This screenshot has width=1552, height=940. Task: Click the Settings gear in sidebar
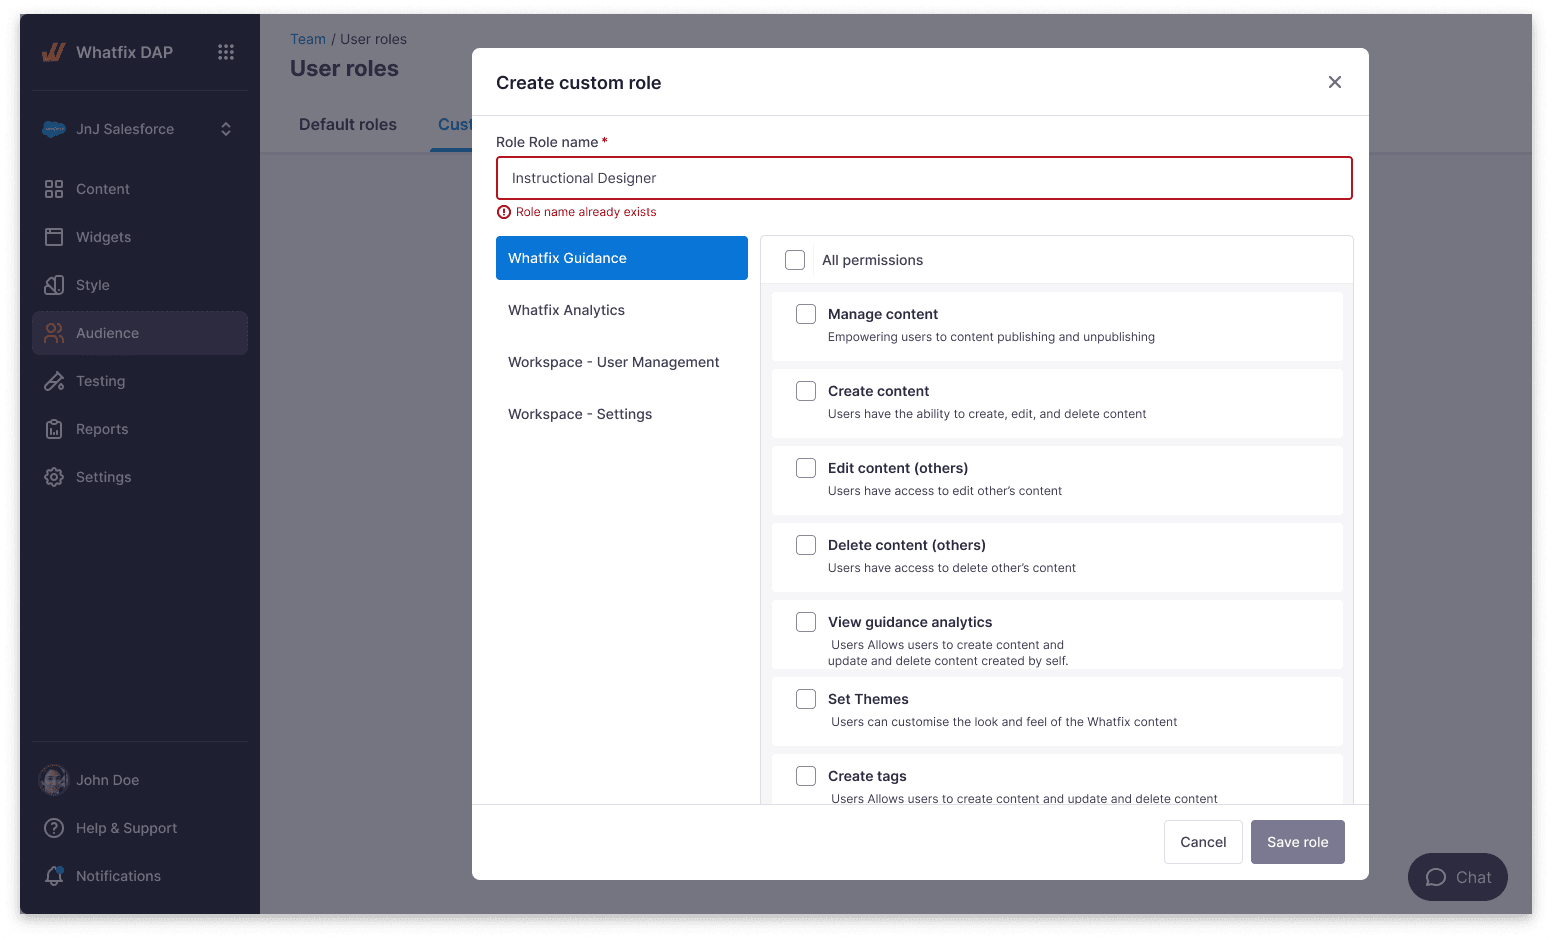coord(54,477)
